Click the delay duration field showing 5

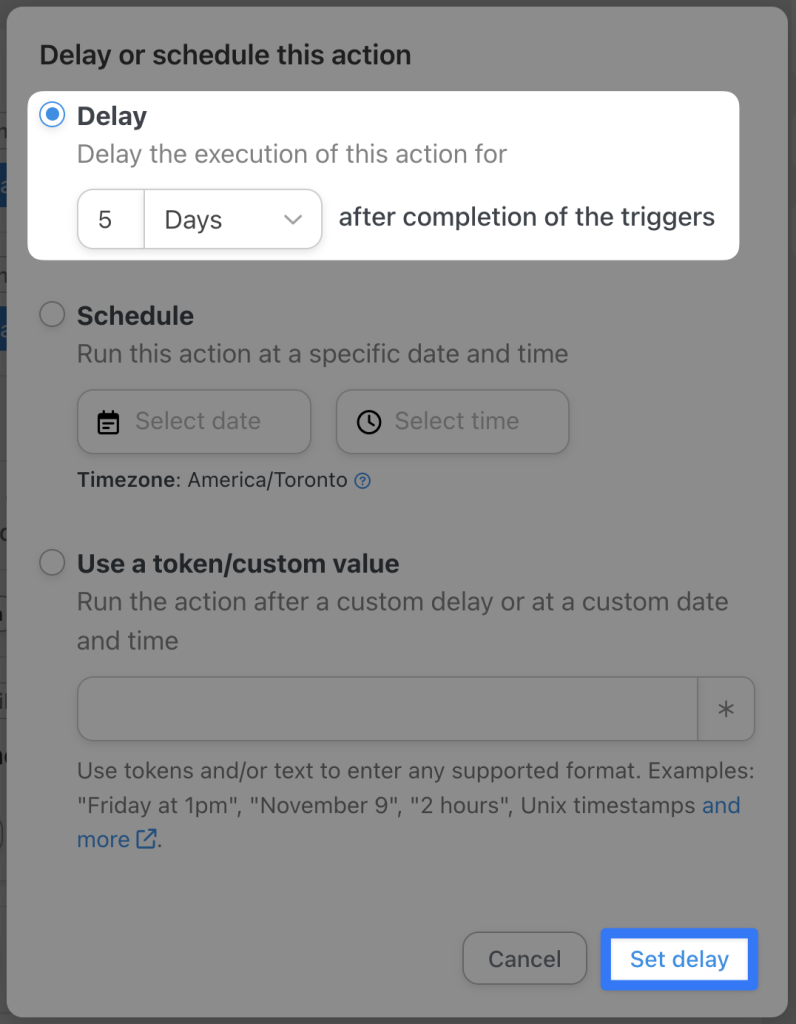coord(110,219)
